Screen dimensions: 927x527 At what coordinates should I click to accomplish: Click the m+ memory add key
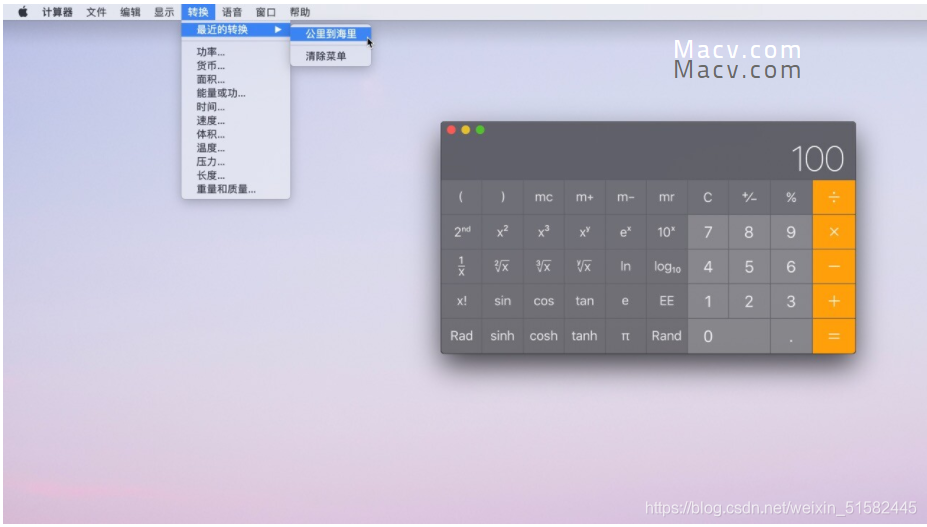pyautogui.click(x=585, y=198)
